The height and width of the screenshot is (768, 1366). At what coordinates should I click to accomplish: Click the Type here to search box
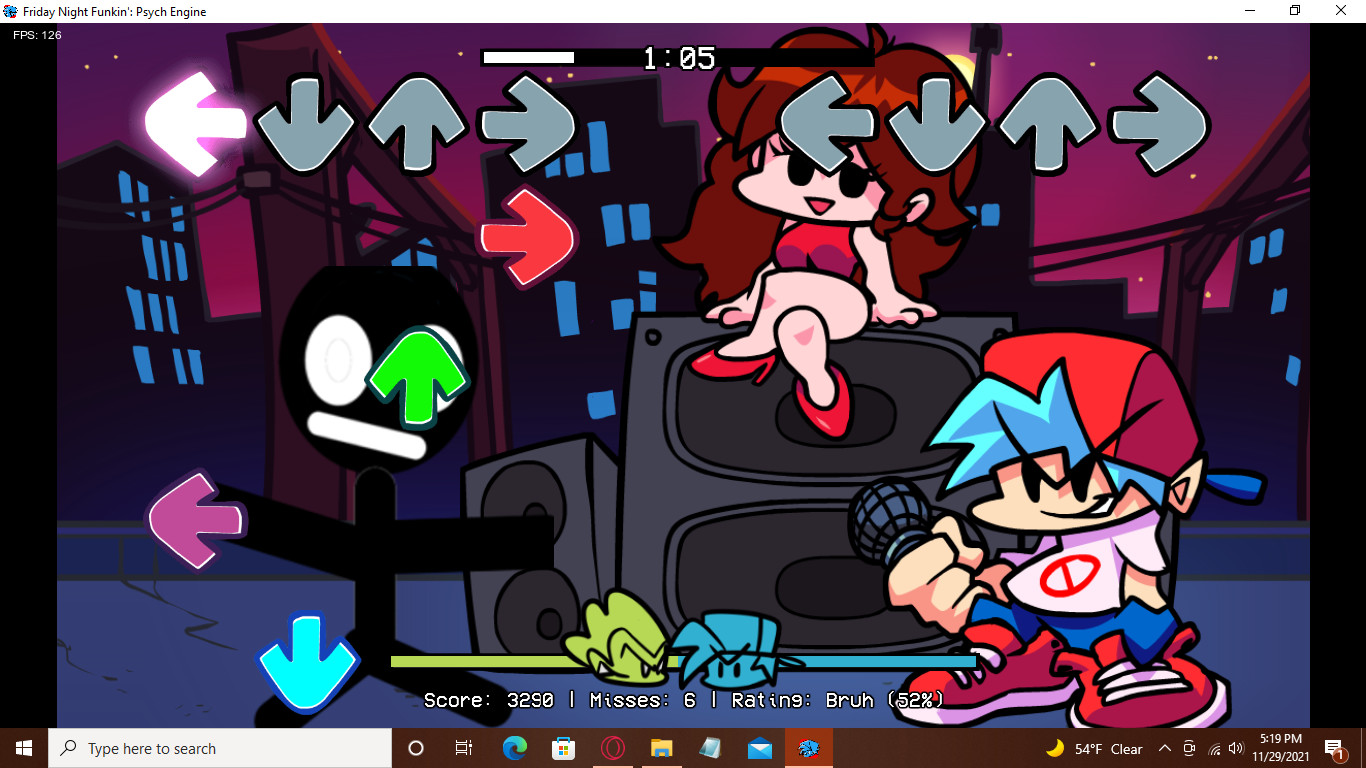(220, 748)
